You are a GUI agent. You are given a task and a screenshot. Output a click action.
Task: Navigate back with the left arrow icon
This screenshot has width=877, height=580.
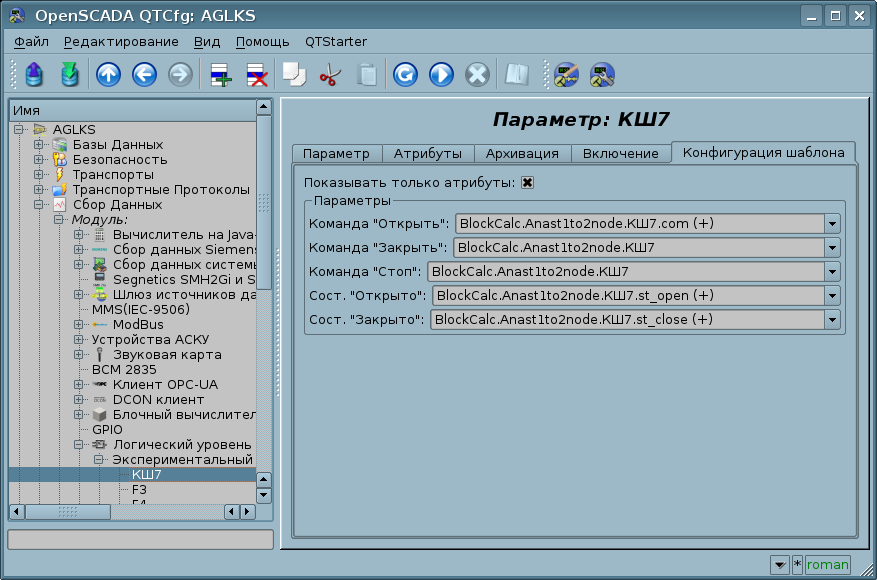144,75
